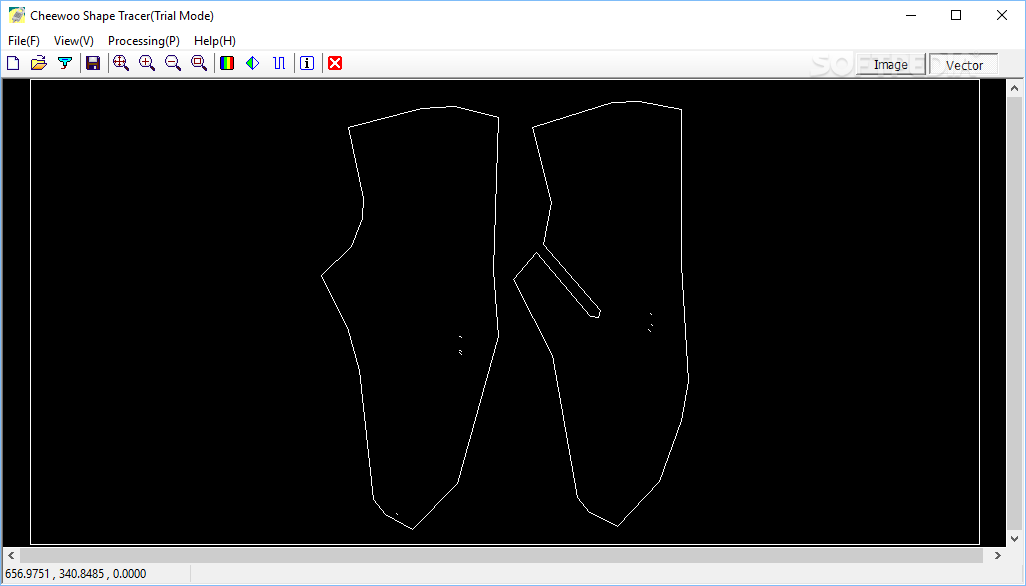
Task: Click the Cheewoo Shape Tracer app icon in title bar
Action: pyautogui.click(x=16, y=16)
